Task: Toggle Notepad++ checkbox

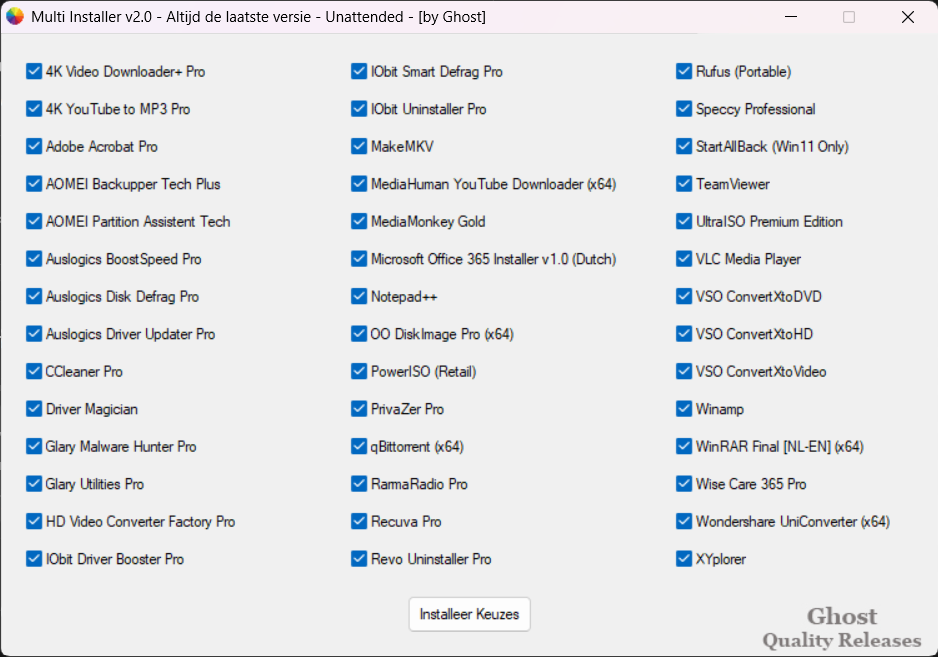Action: [359, 296]
